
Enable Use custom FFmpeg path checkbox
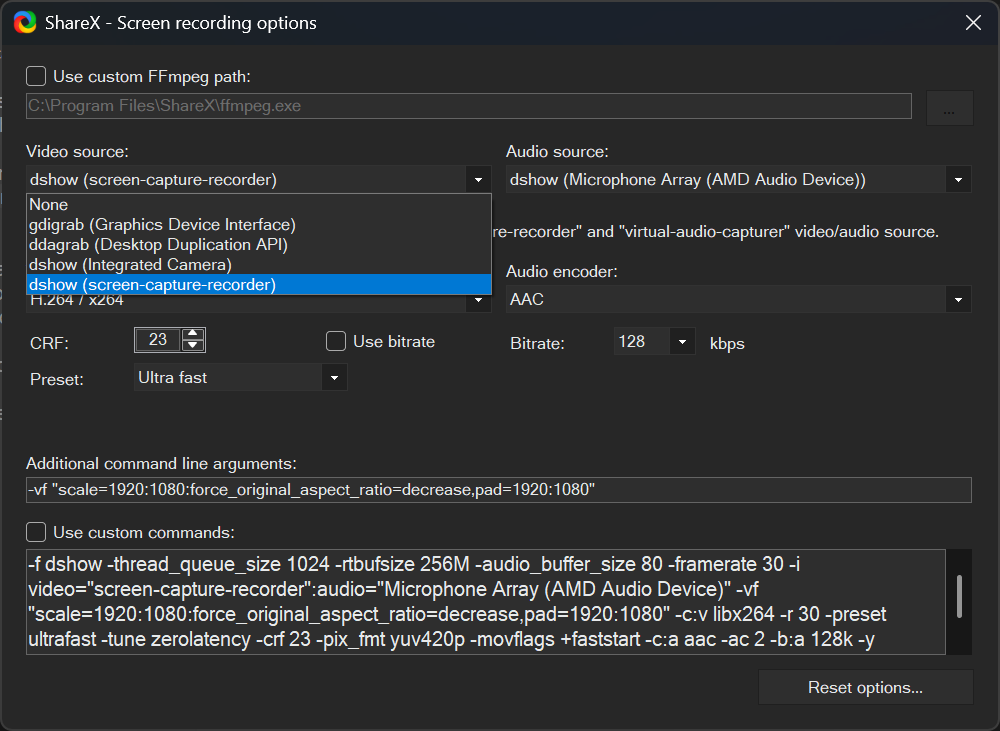36,76
